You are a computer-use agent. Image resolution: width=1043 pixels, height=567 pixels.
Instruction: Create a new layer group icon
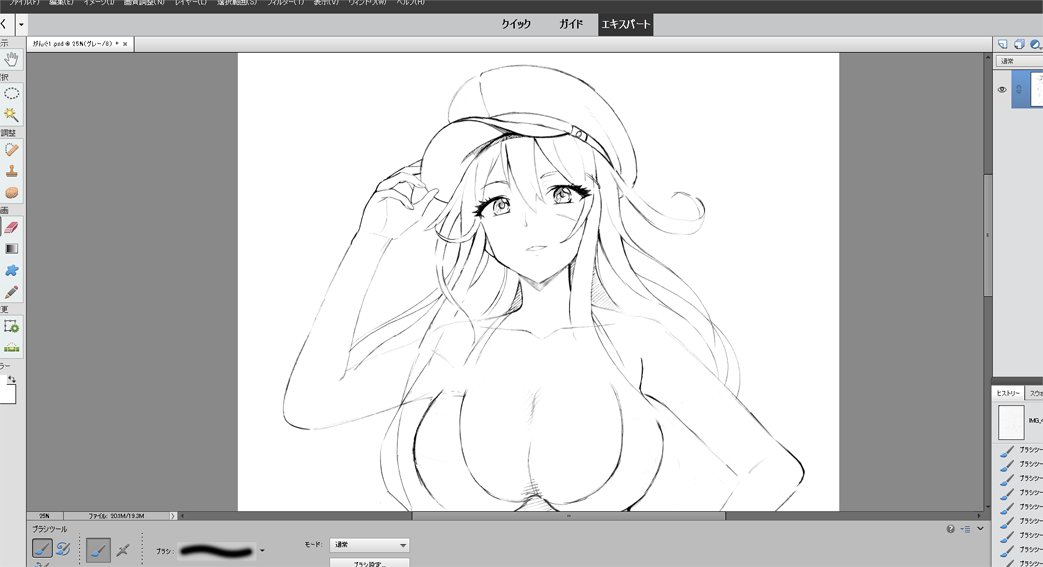point(1019,45)
